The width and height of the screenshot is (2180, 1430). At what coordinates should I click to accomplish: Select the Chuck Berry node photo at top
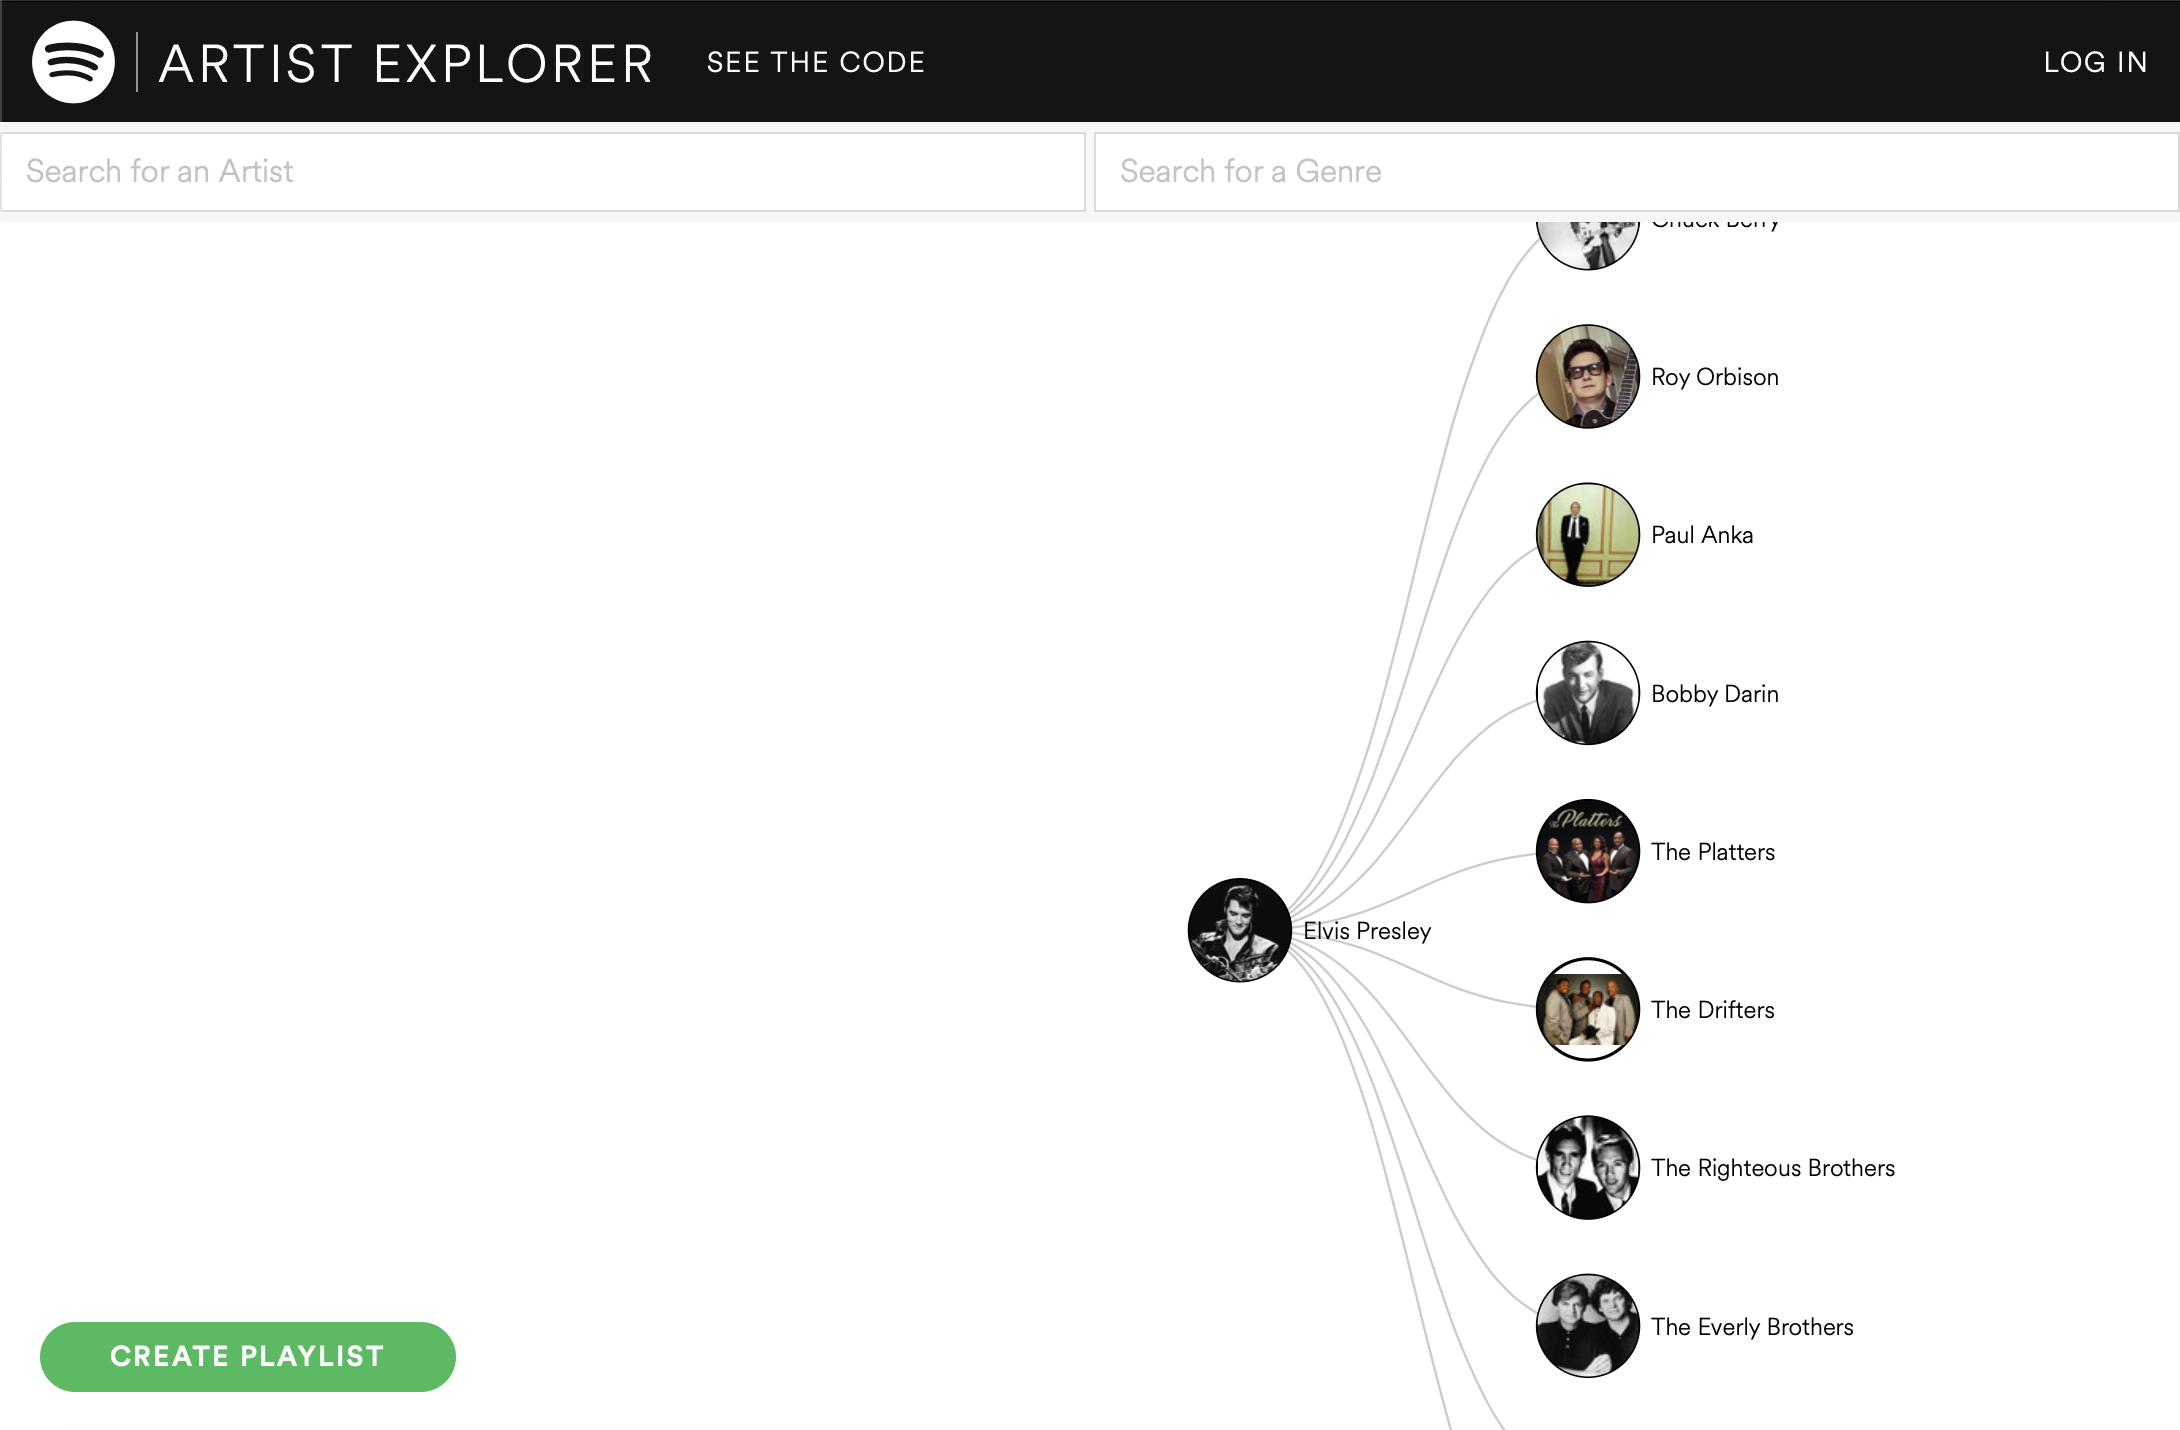coord(1587,244)
